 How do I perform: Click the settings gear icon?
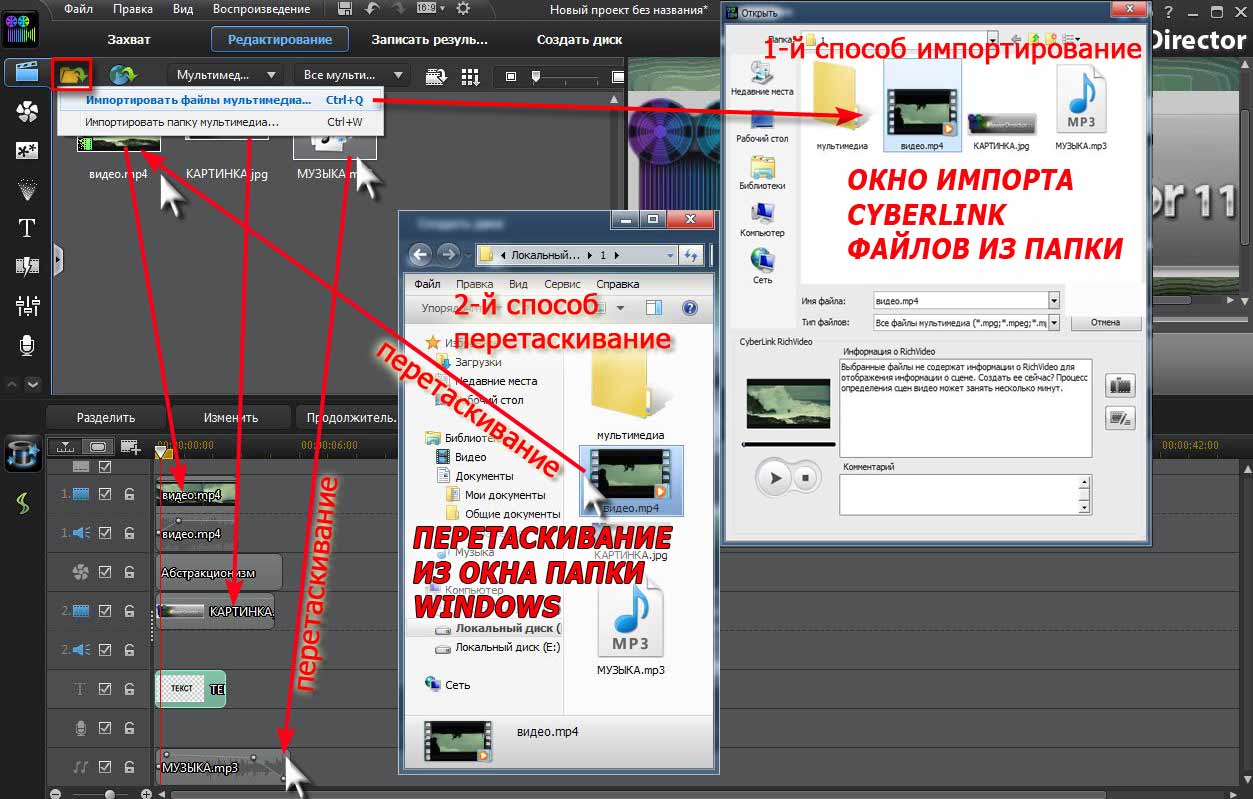click(x=463, y=9)
